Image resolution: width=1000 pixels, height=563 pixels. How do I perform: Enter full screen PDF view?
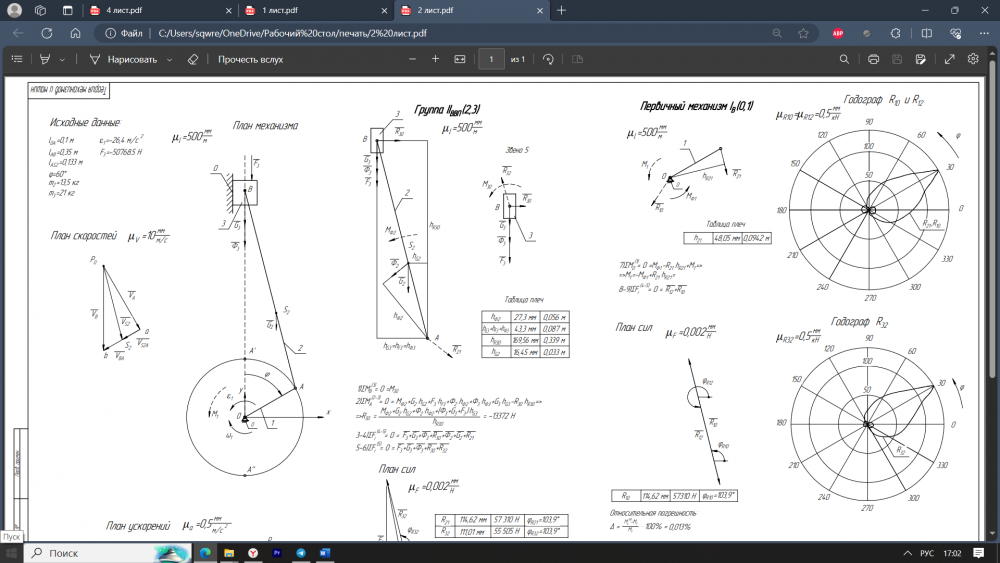[x=949, y=59]
